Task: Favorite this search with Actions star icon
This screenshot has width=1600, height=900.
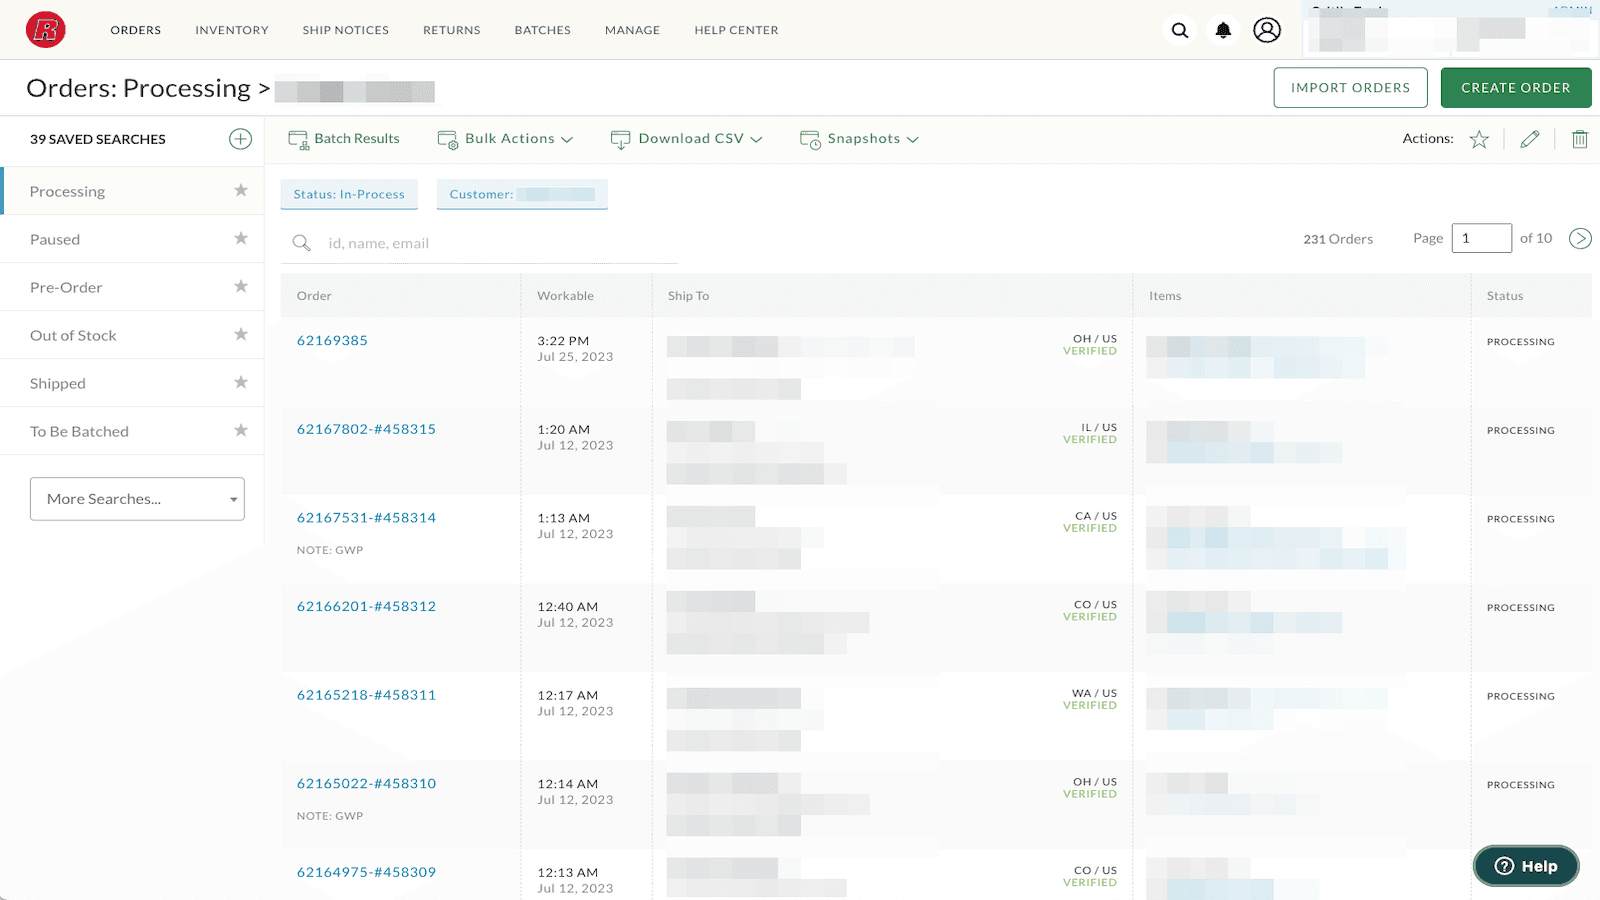Action: [1479, 139]
